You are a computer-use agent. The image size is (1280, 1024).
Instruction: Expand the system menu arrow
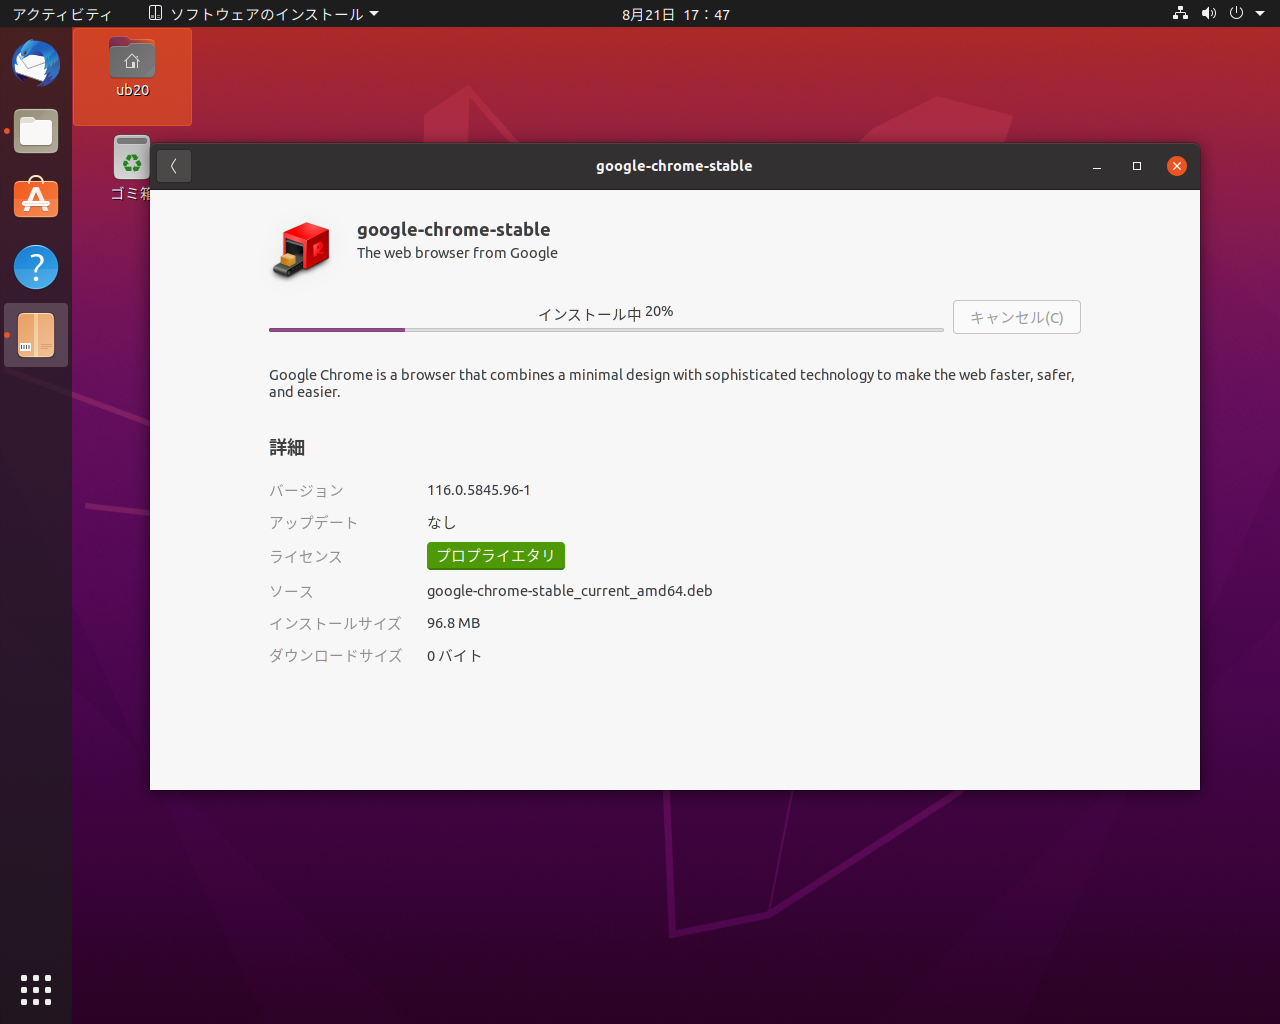tap(1260, 14)
